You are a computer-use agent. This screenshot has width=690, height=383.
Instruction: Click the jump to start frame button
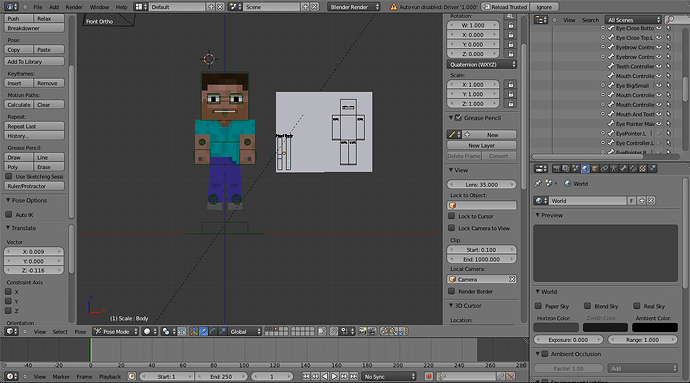click(306, 376)
